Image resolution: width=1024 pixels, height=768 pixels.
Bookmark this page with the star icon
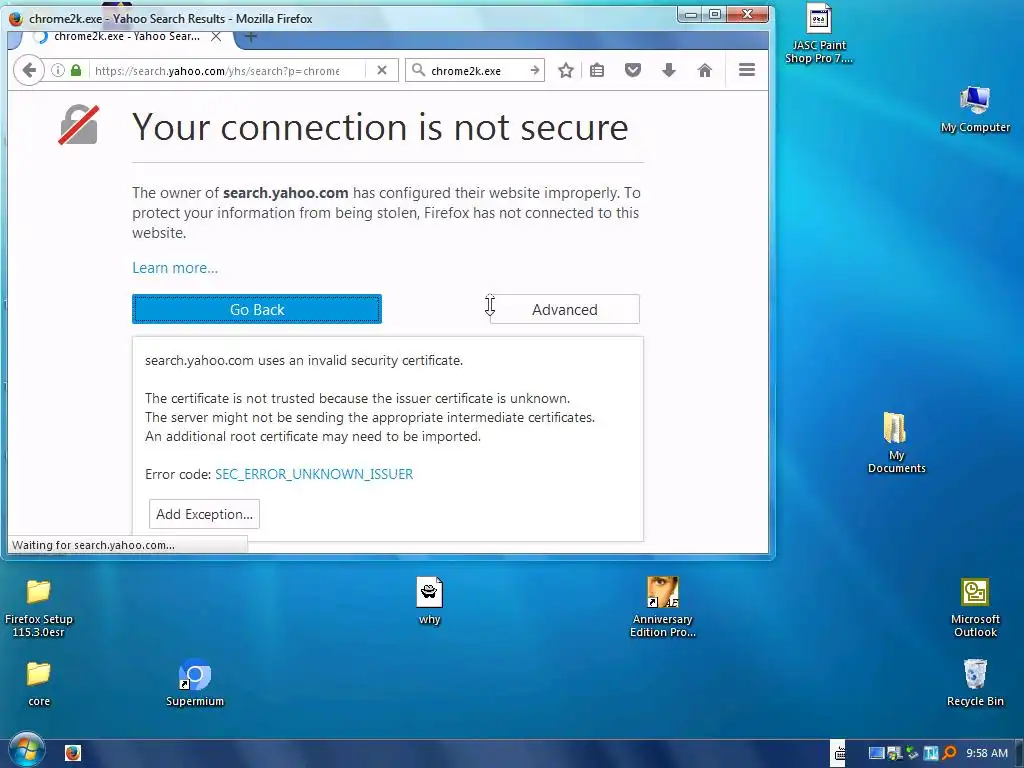point(566,71)
